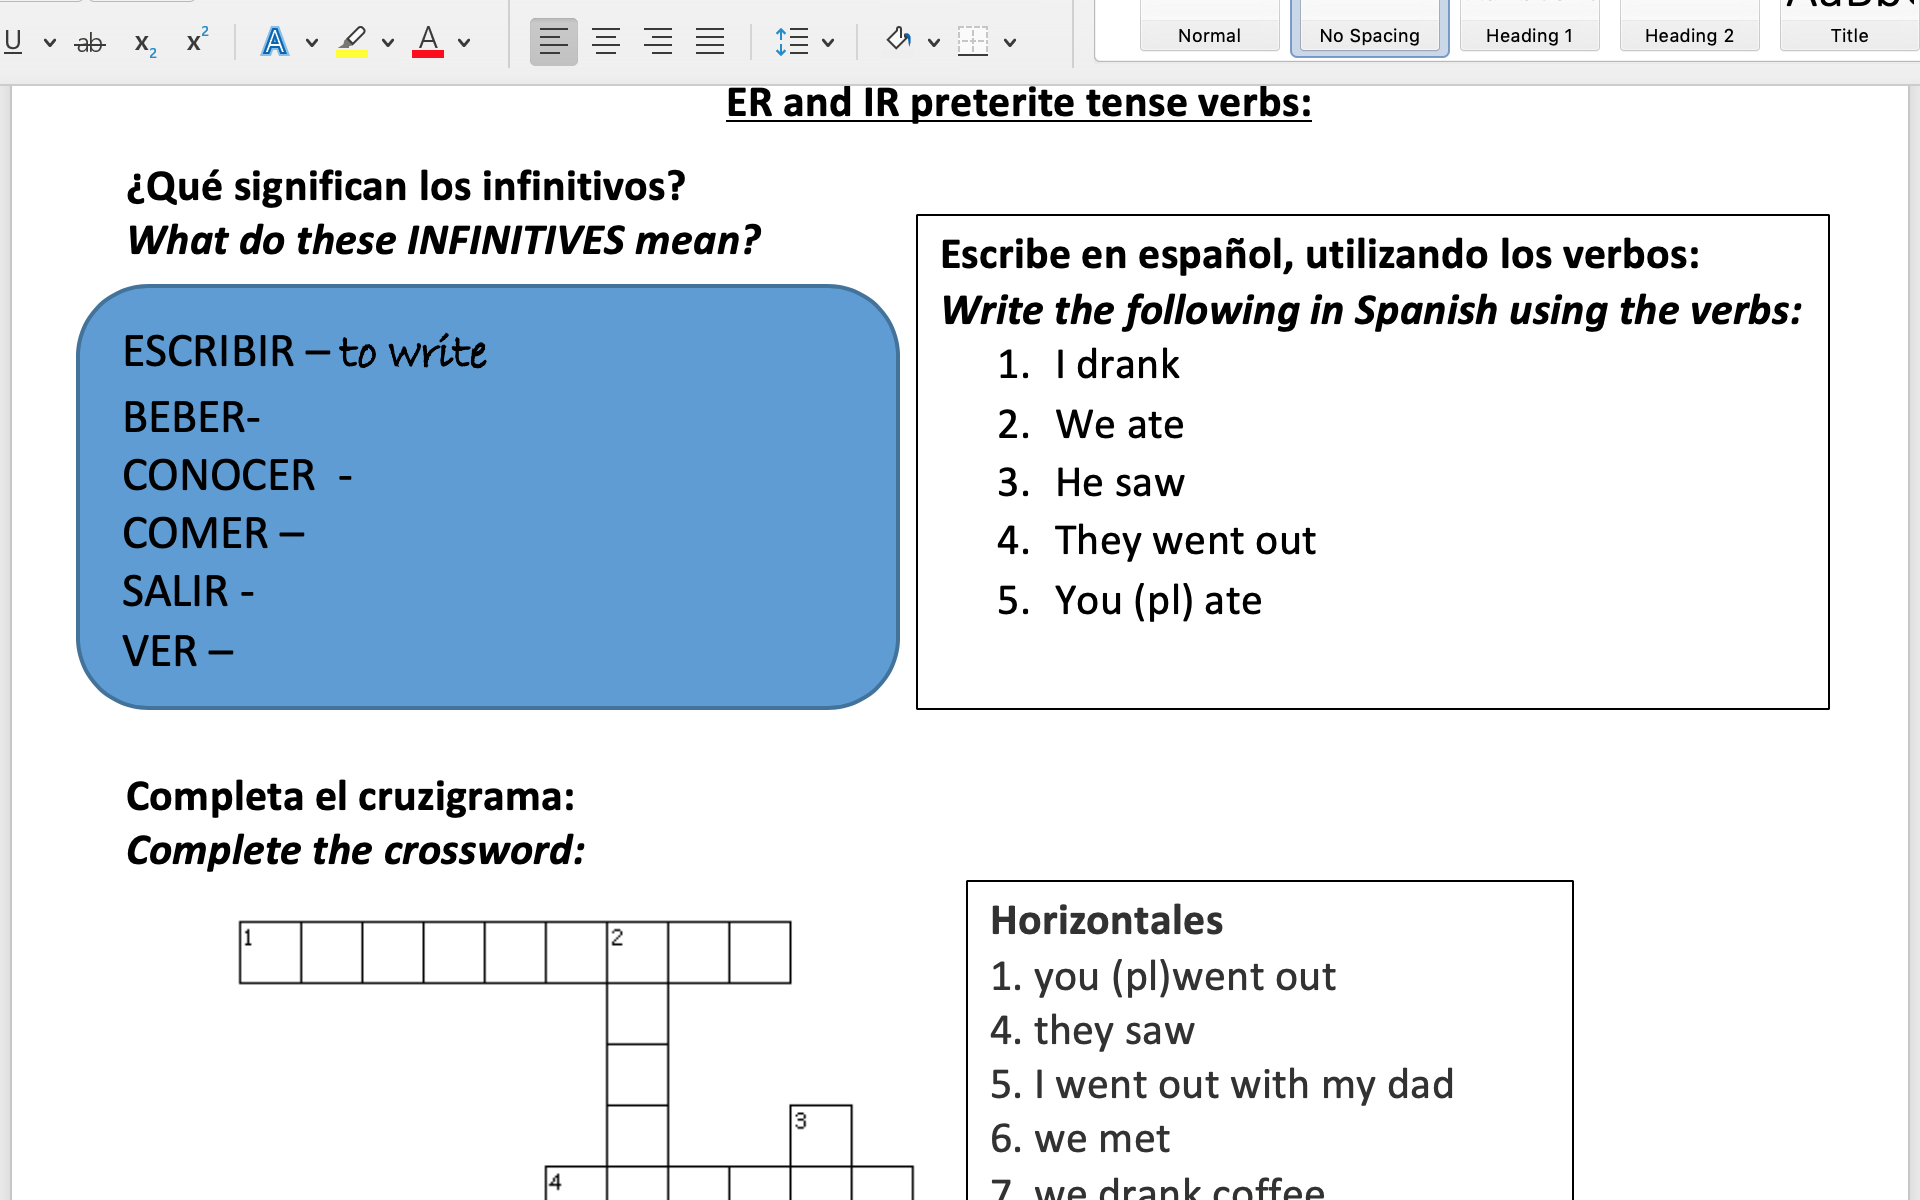Click list item '5. You (pl) ate'
Viewport: 1920px width, 1200px height.
1129,601
